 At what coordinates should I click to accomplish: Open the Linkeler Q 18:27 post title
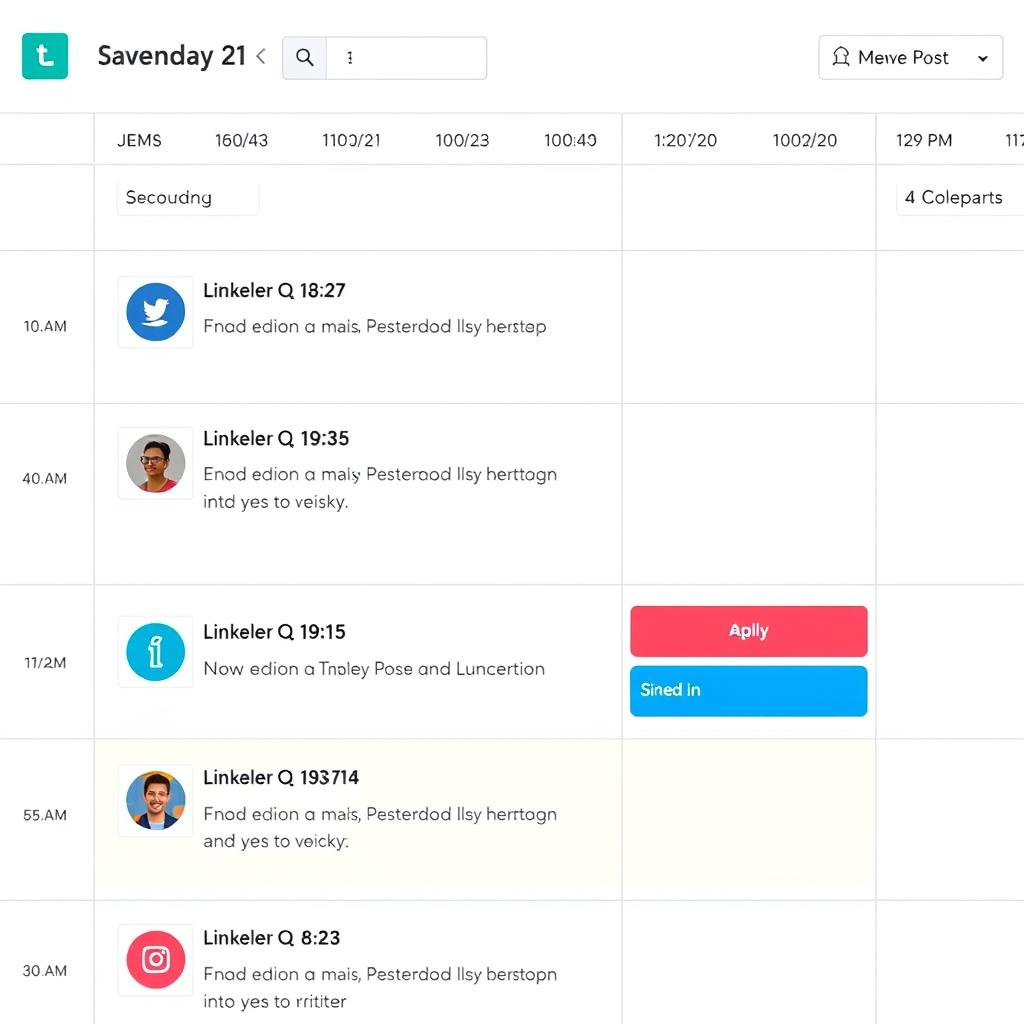pyautogui.click(x=274, y=291)
